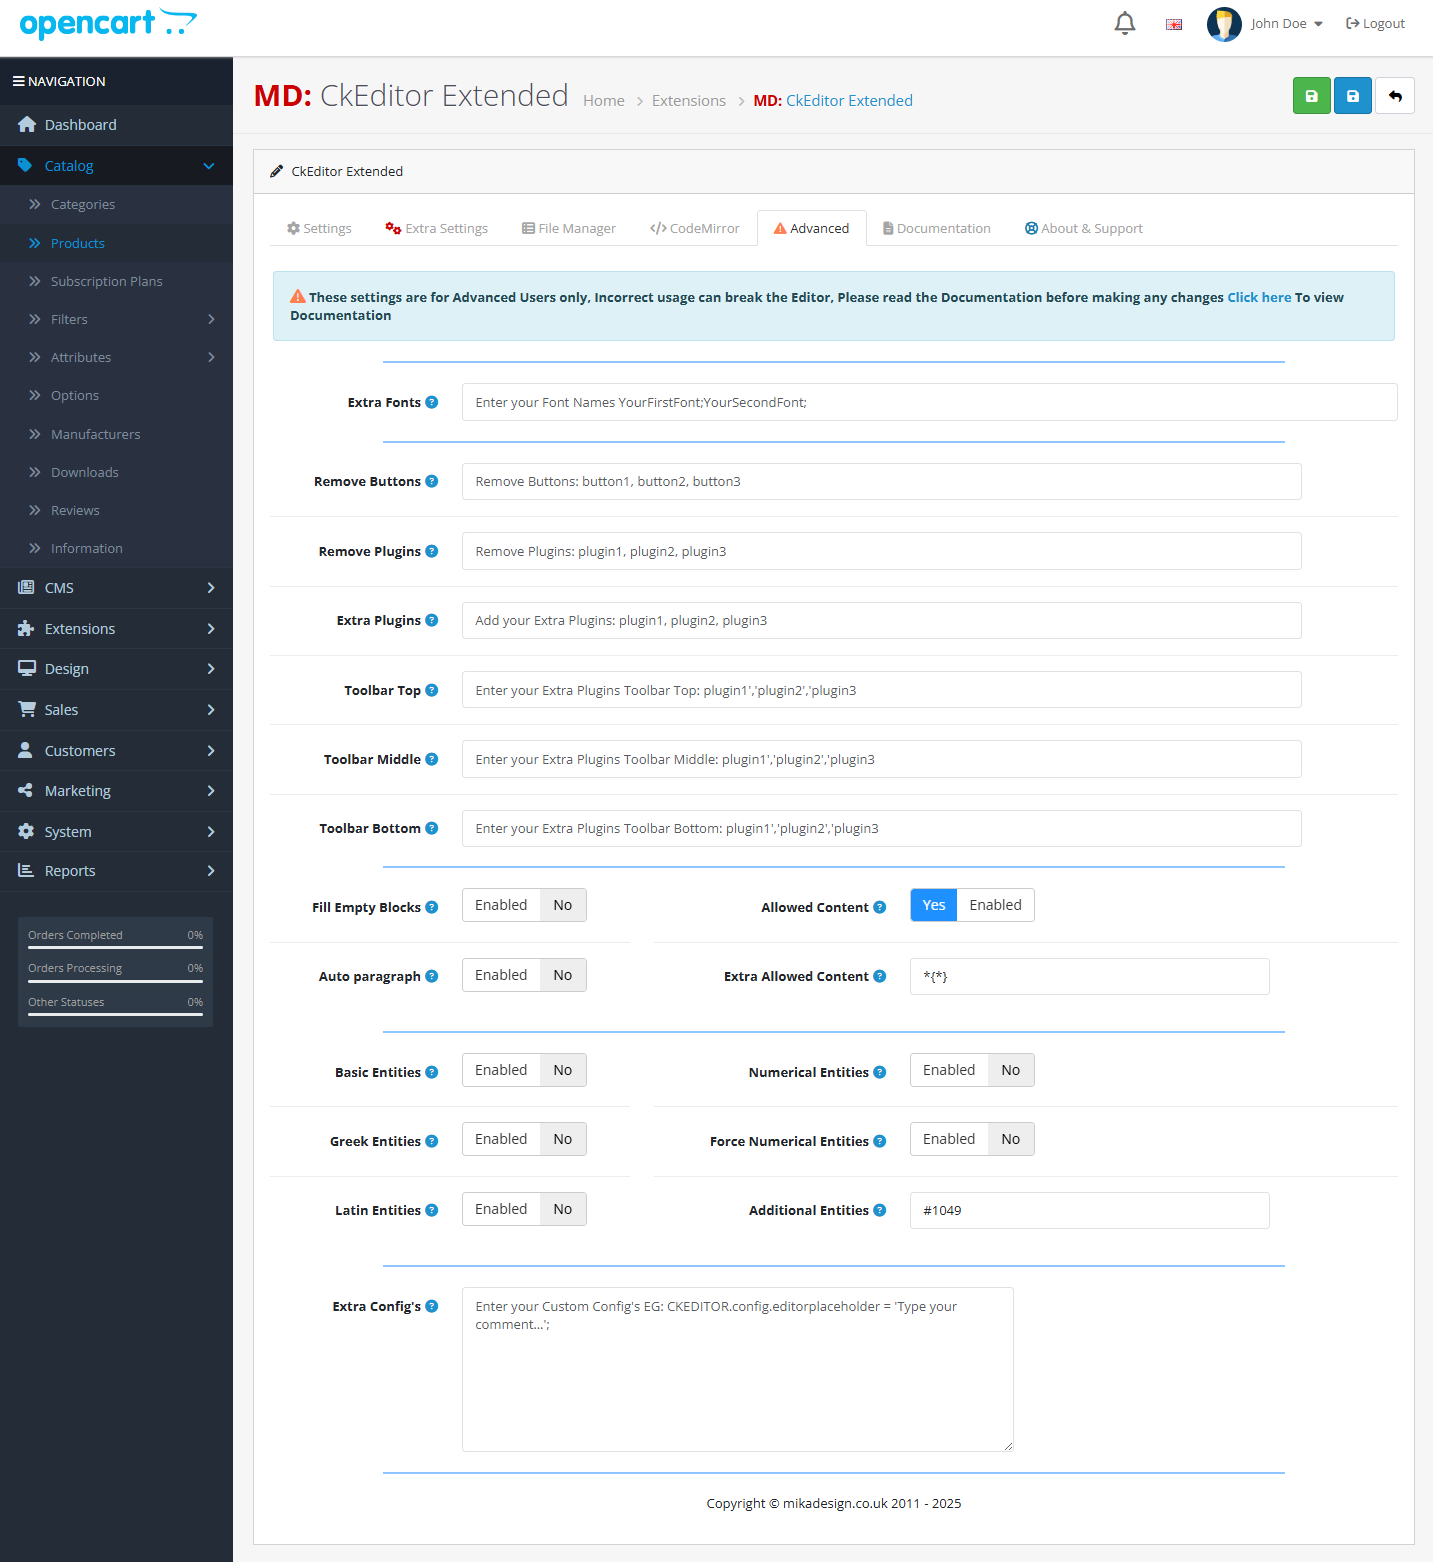
Task: Click the Toolbar Top help icon
Action: pos(432,690)
